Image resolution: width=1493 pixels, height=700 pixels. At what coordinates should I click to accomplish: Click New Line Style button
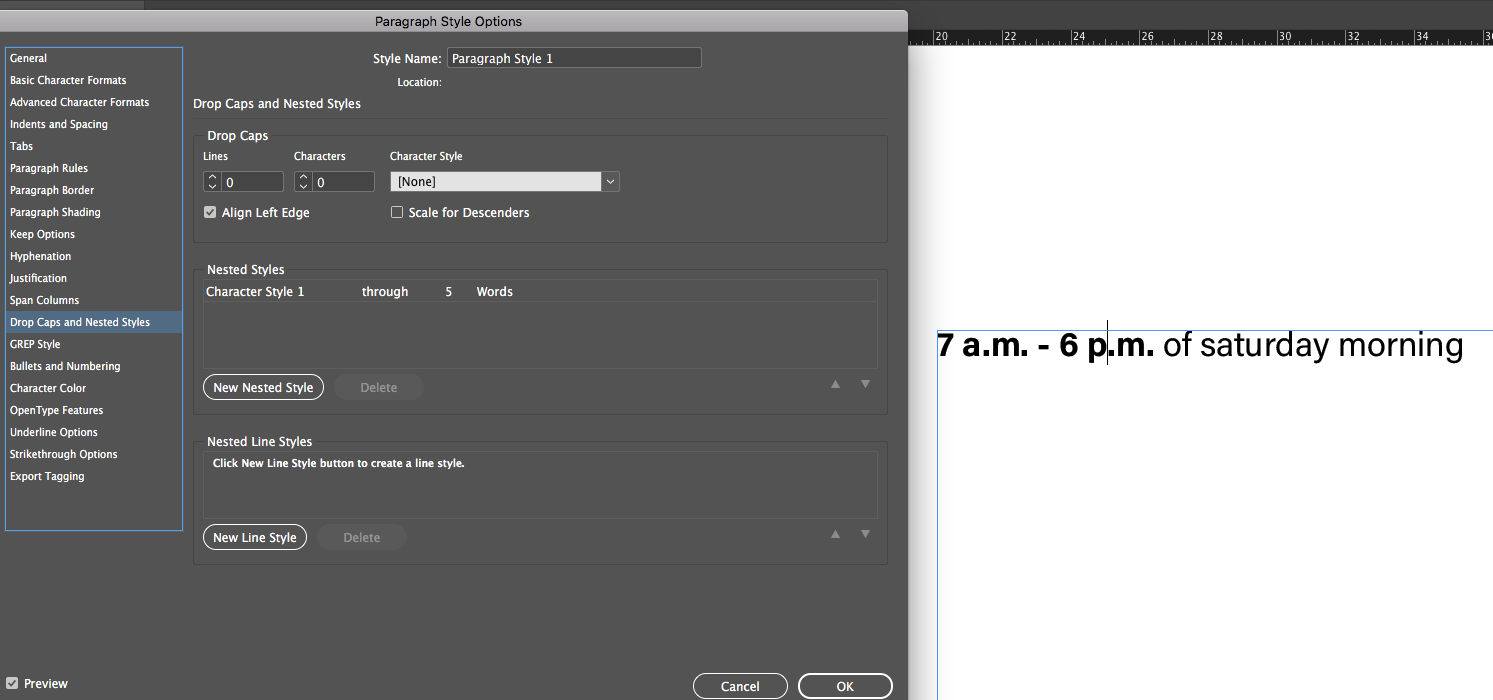(x=255, y=537)
